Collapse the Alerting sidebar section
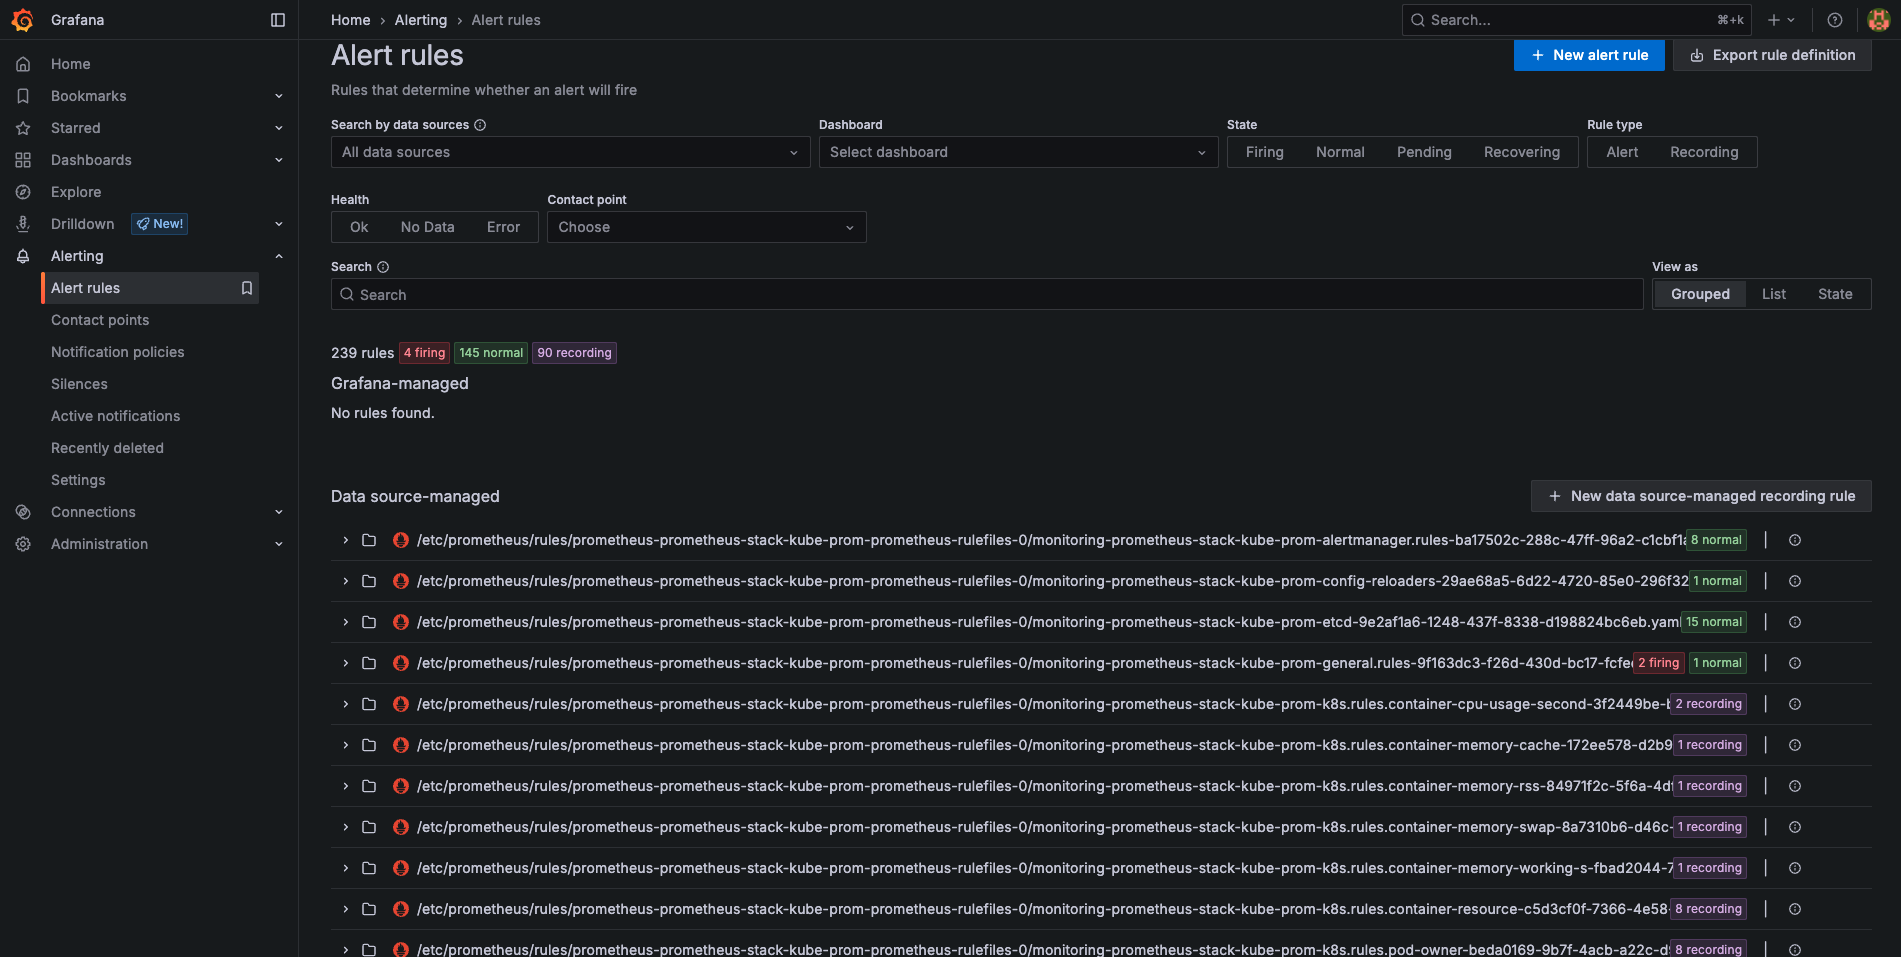The width and height of the screenshot is (1901, 957). click(279, 256)
